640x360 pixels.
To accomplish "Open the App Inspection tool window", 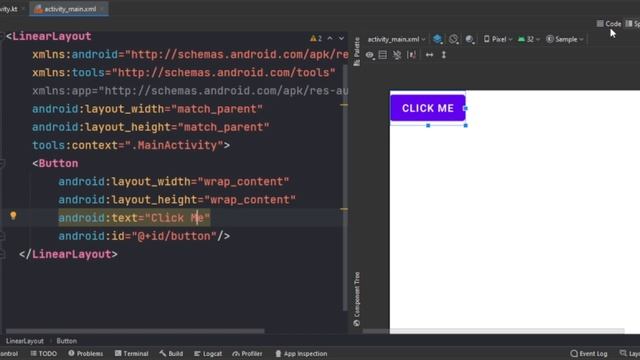I will click(301, 353).
